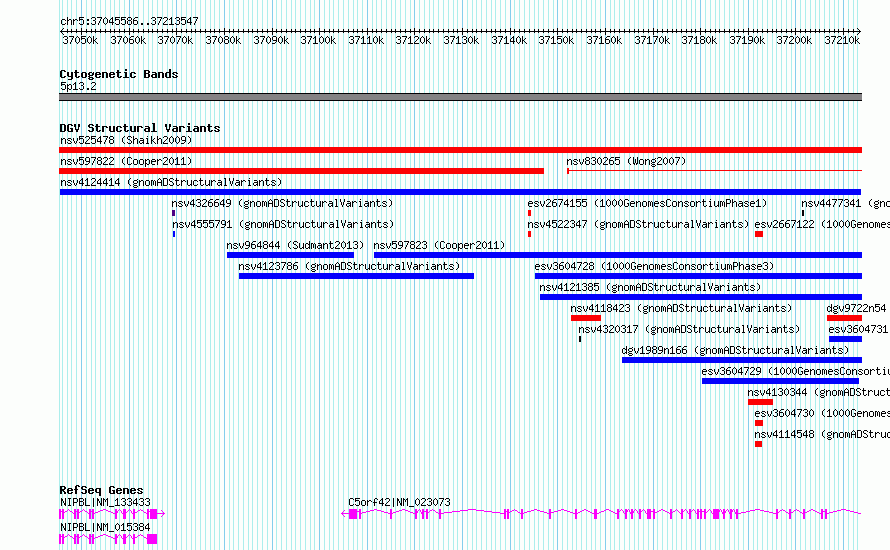This screenshot has height=550, width=890.
Task: Open the RefSeq Genes track title
Action: tap(101, 490)
